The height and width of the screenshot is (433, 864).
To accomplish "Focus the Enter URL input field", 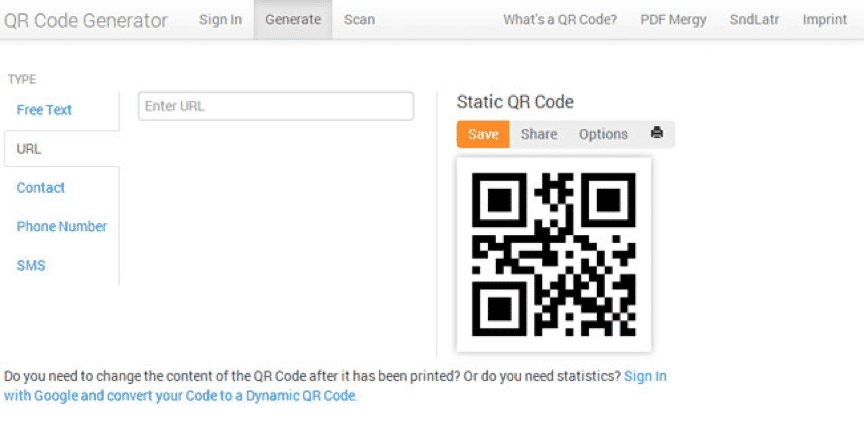I will (x=276, y=106).
